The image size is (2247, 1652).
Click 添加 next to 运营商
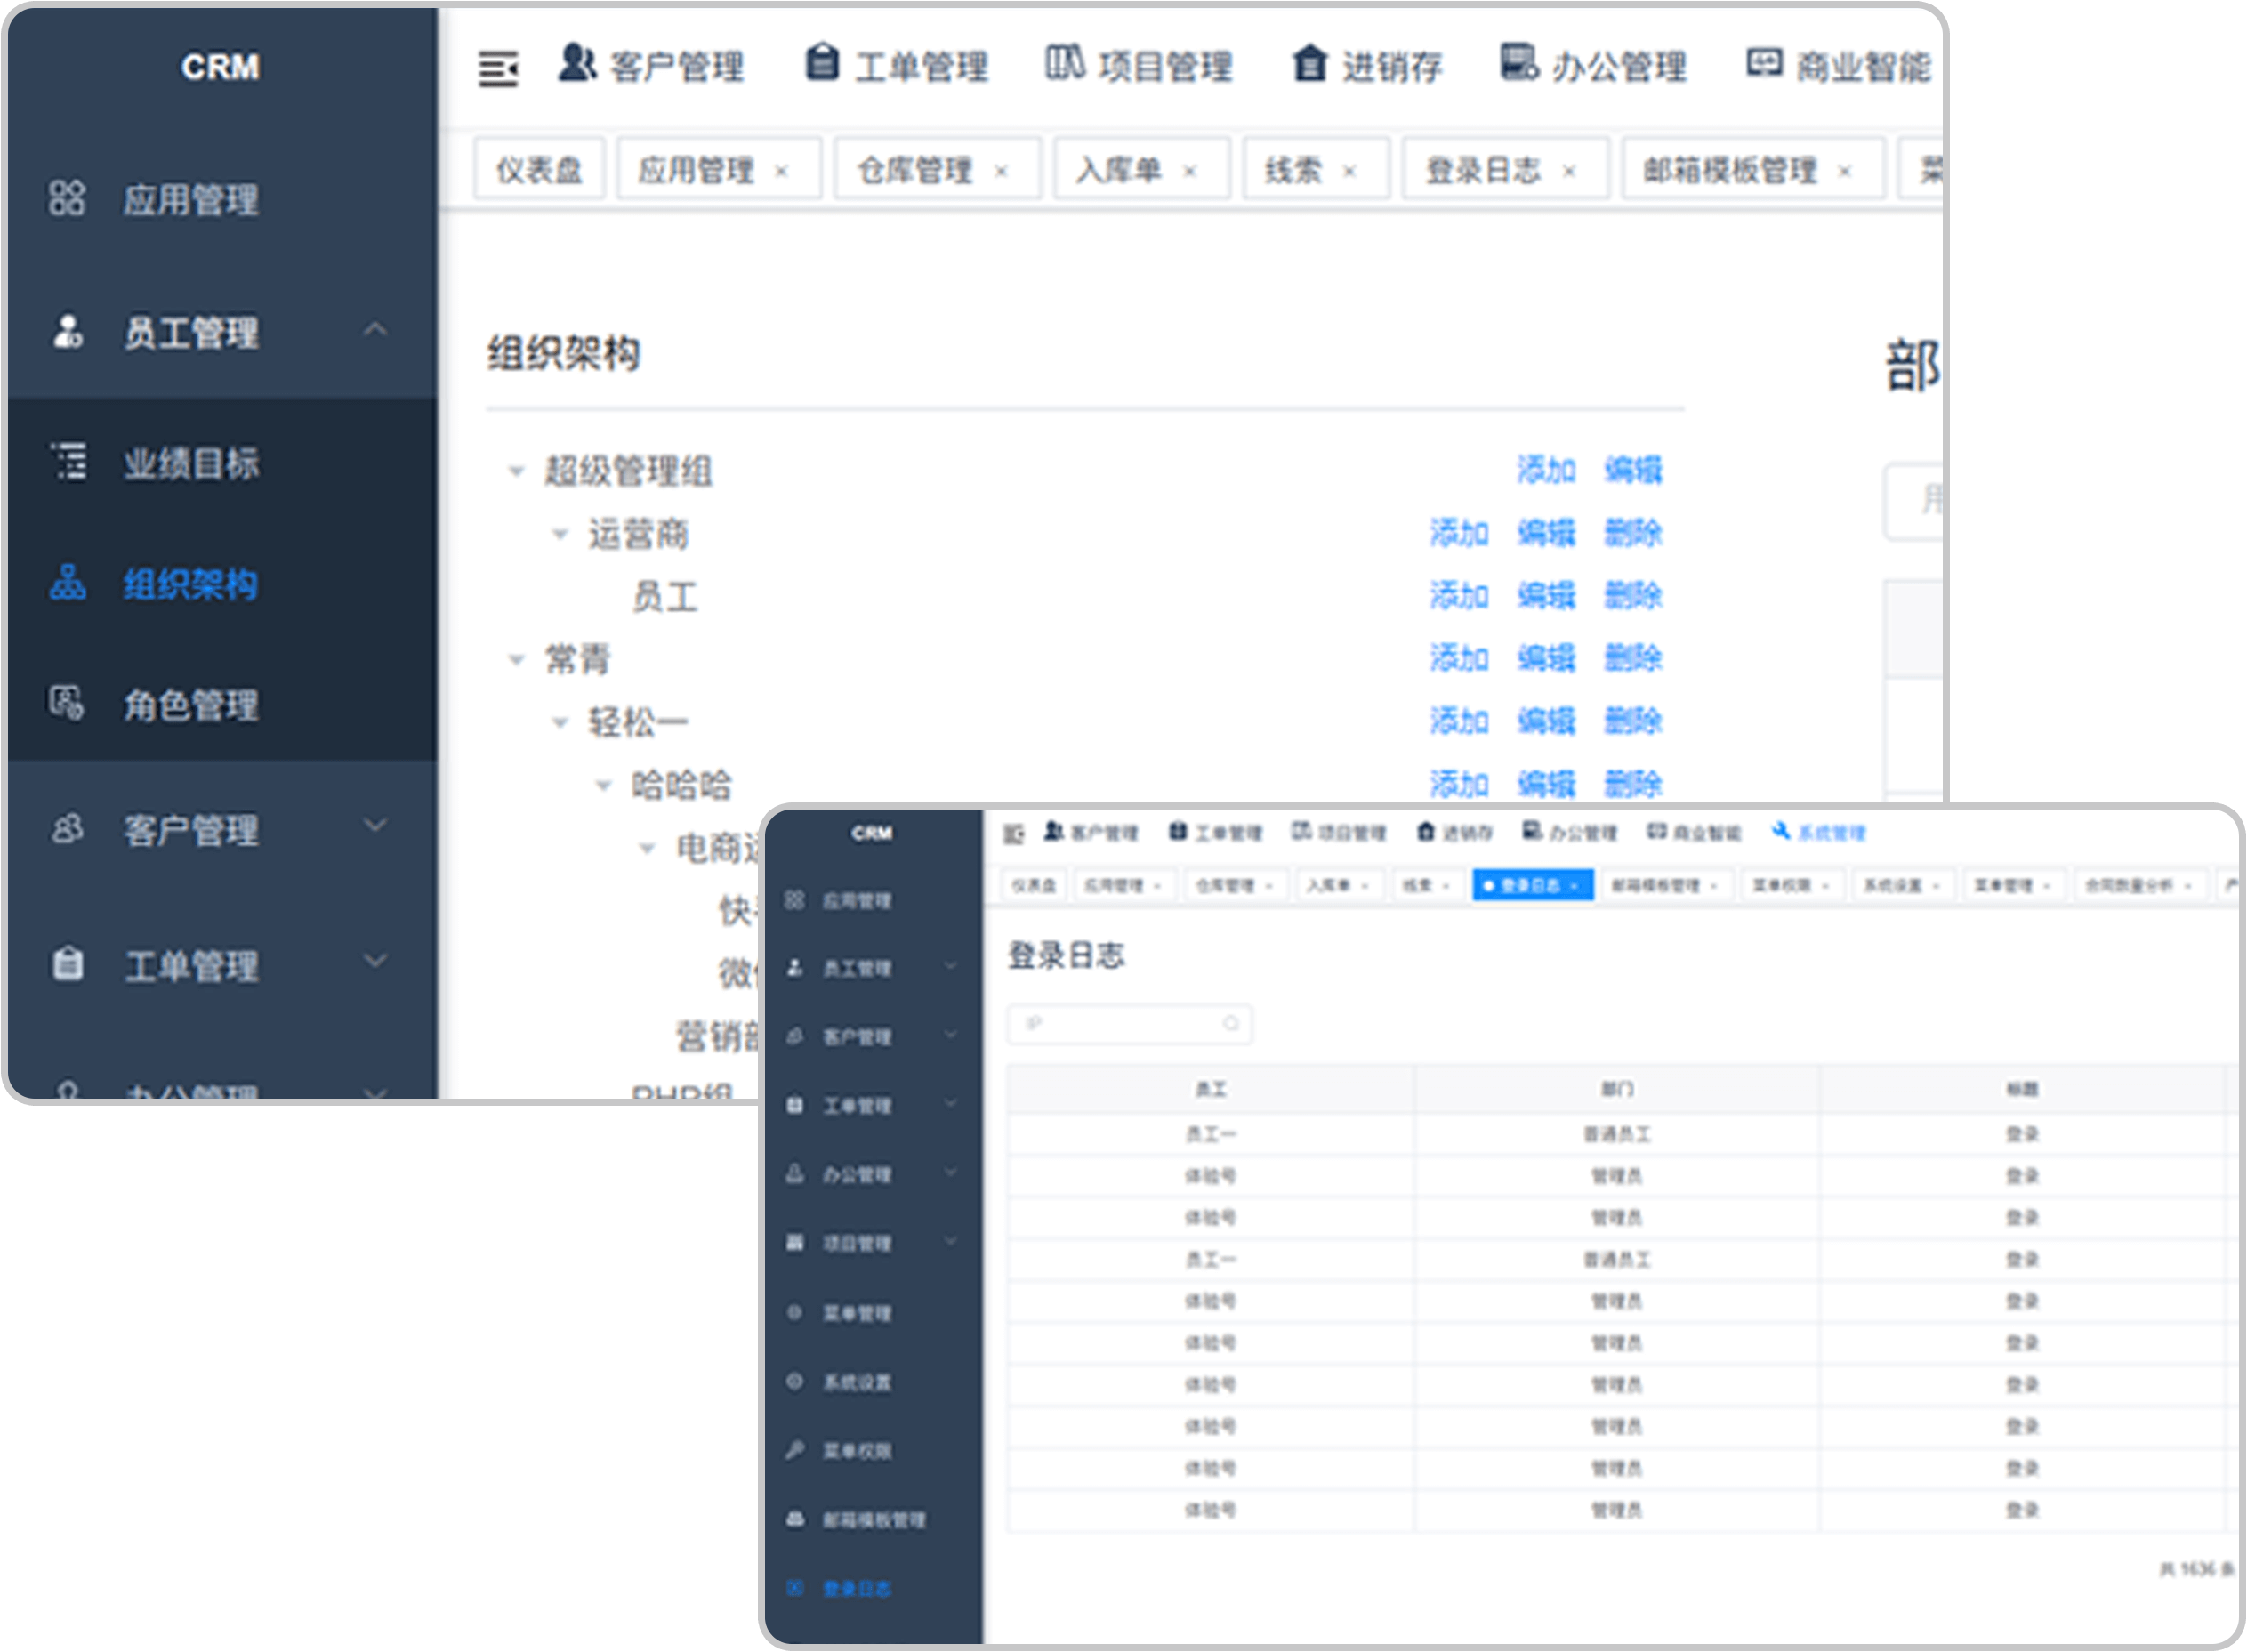1459,534
